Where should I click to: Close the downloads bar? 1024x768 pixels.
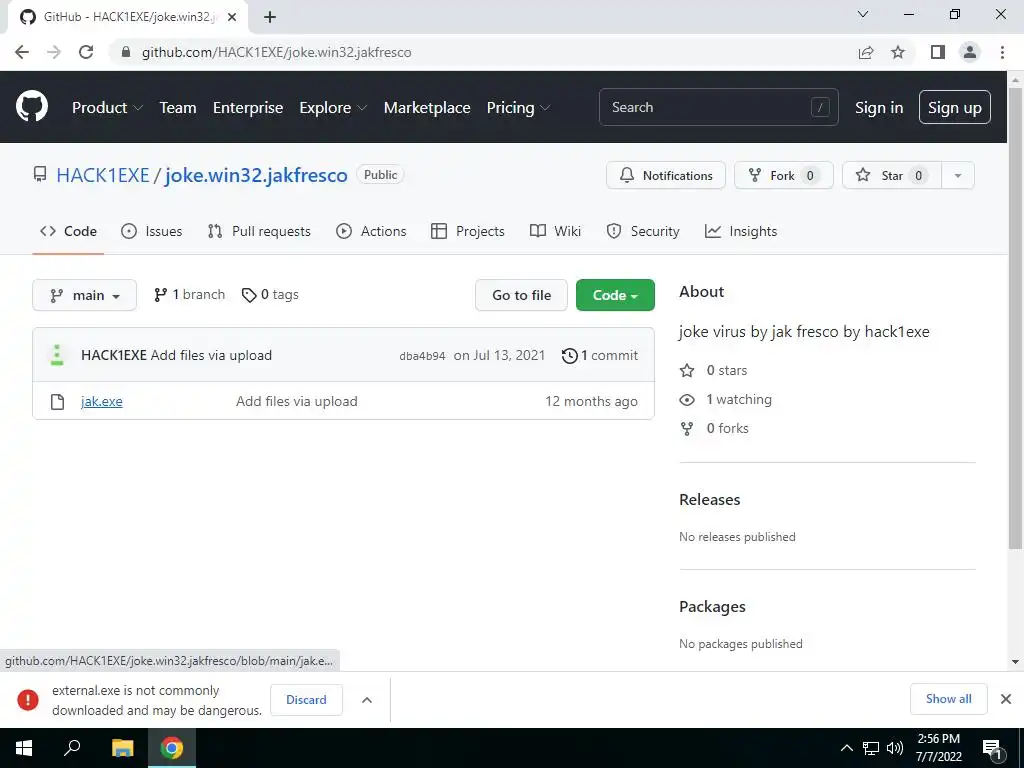[x=1006, y=699]
